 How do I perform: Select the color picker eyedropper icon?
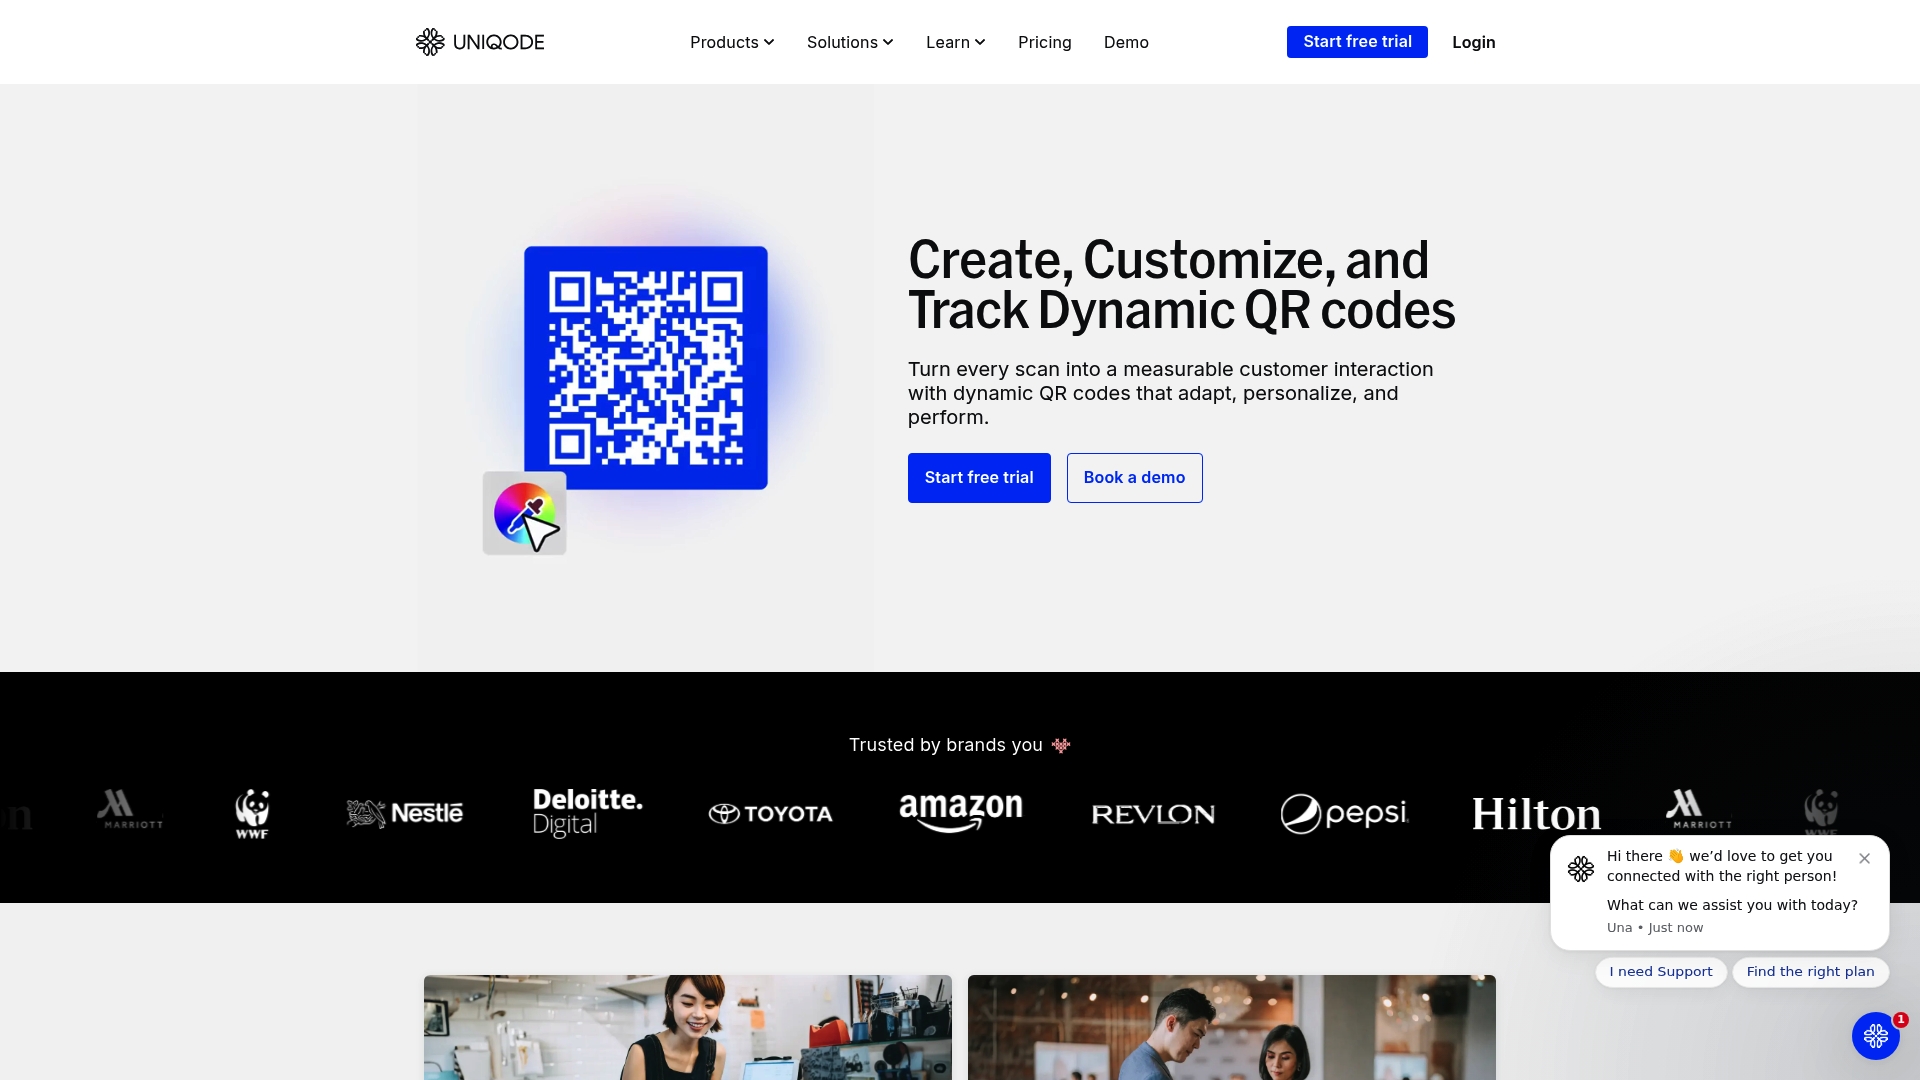(x=525, y=513)
